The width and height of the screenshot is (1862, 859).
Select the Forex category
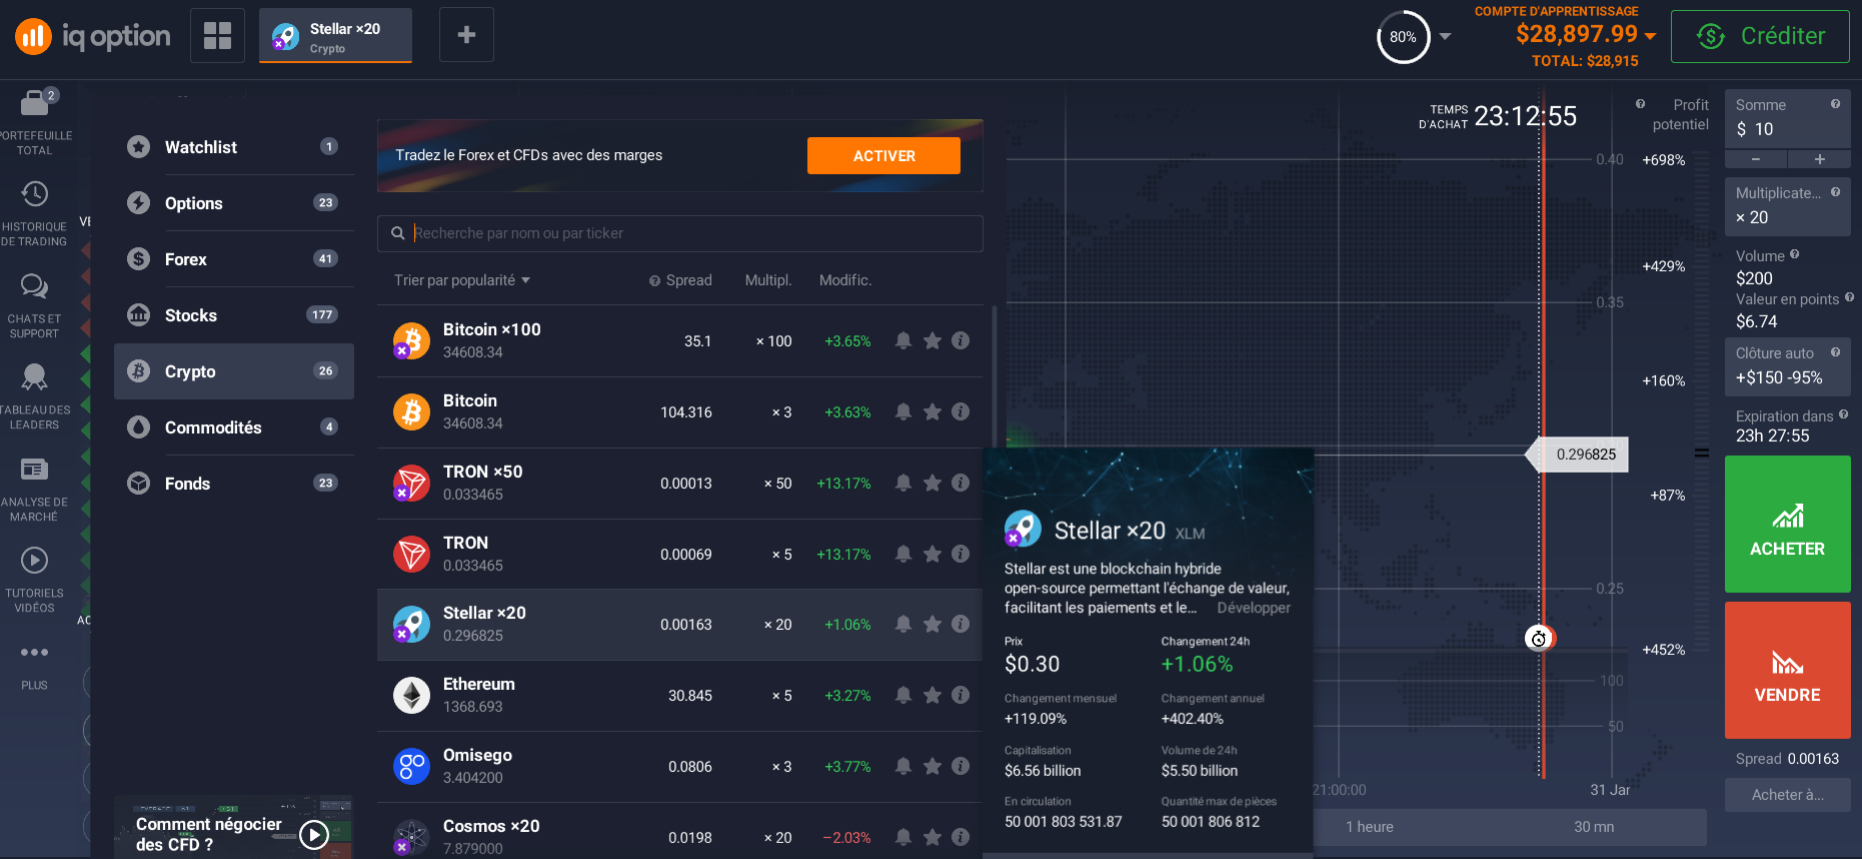[234, 259]
